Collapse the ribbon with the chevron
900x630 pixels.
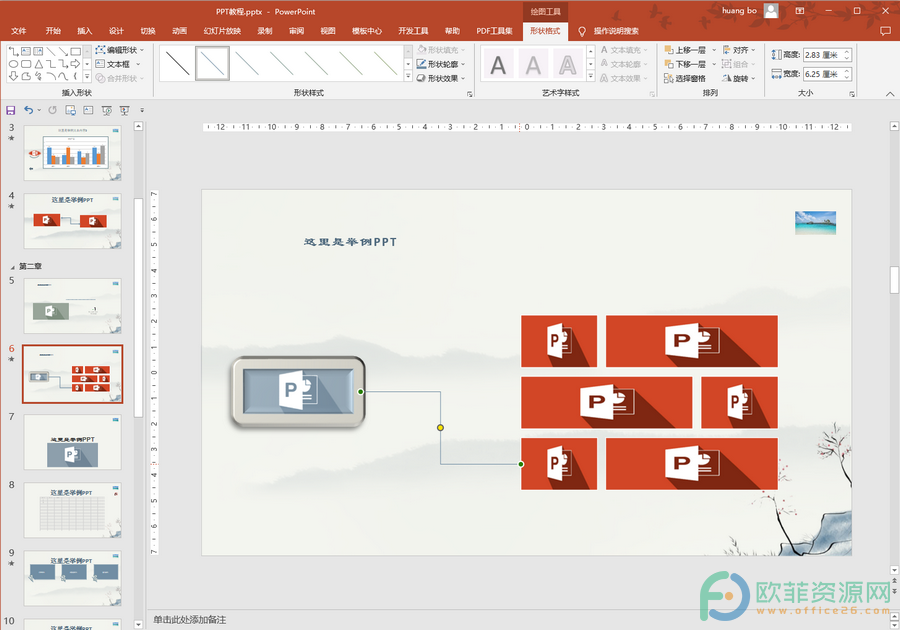890,94
